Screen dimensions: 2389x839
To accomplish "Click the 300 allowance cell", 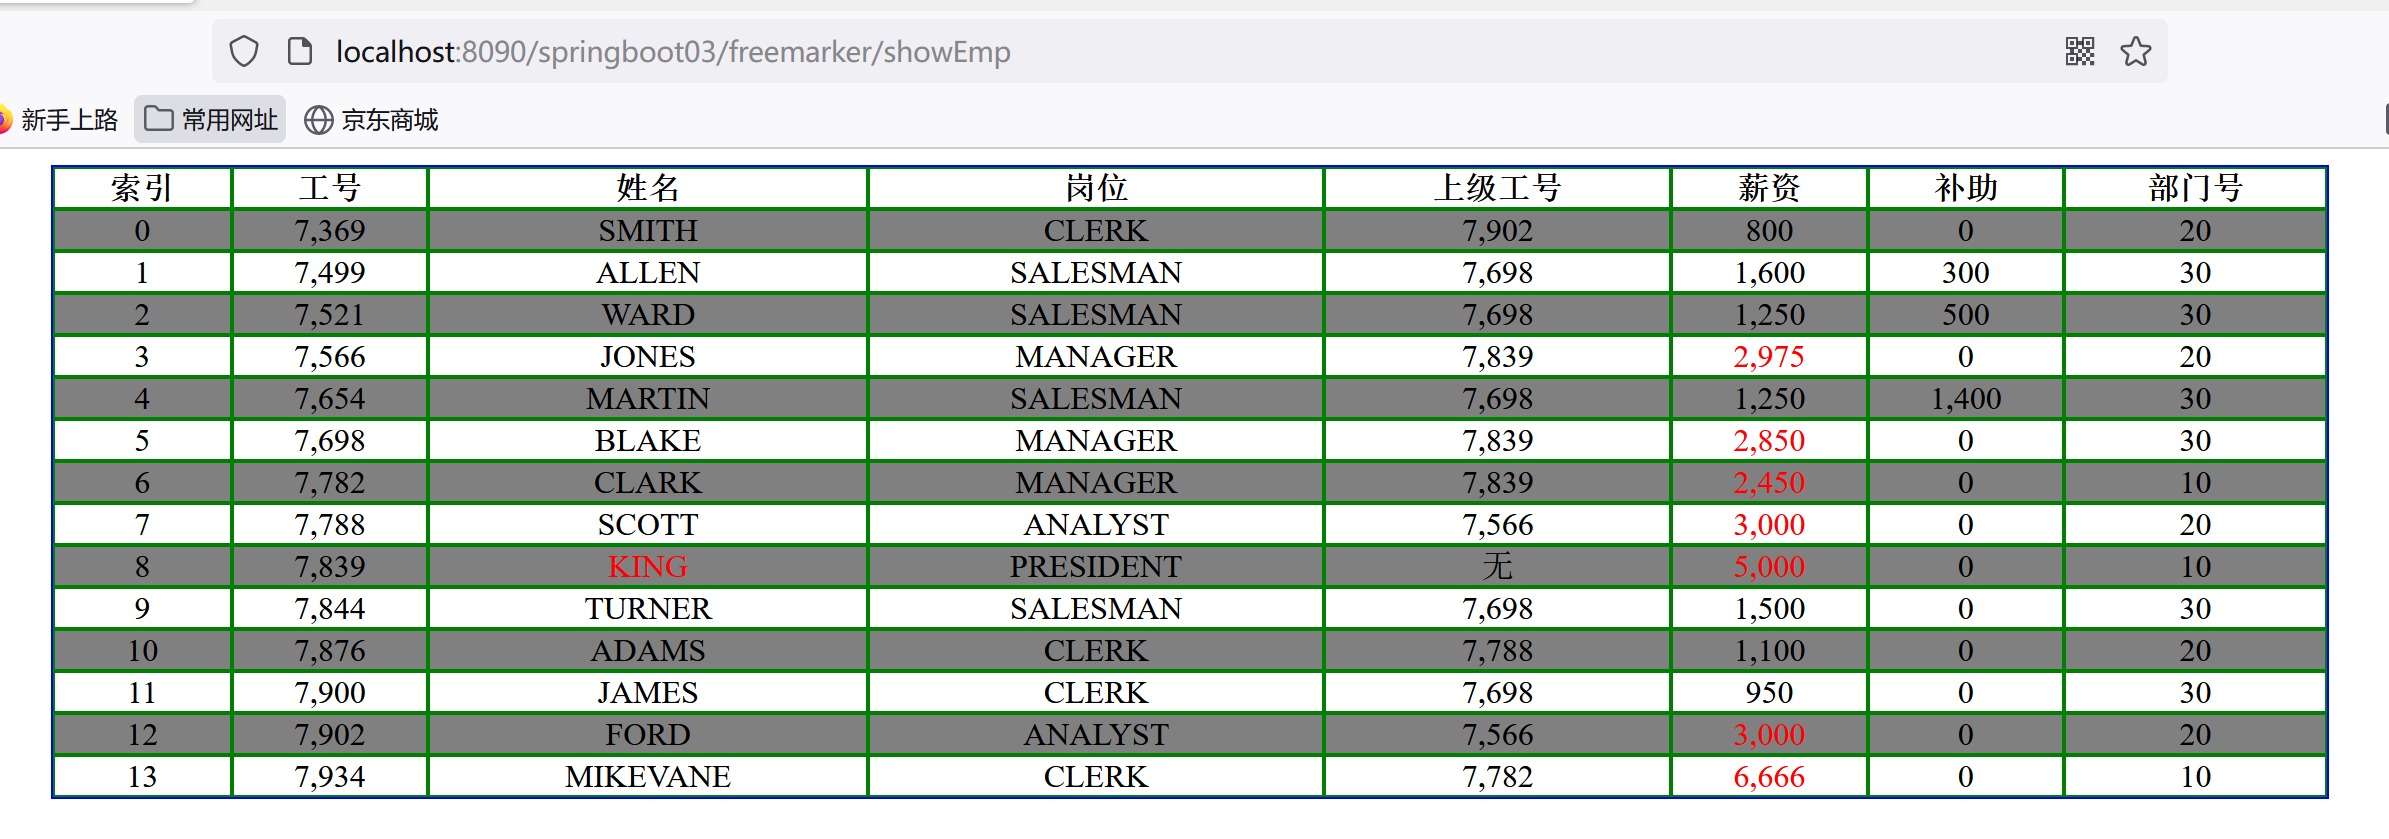I will 1966,272.
